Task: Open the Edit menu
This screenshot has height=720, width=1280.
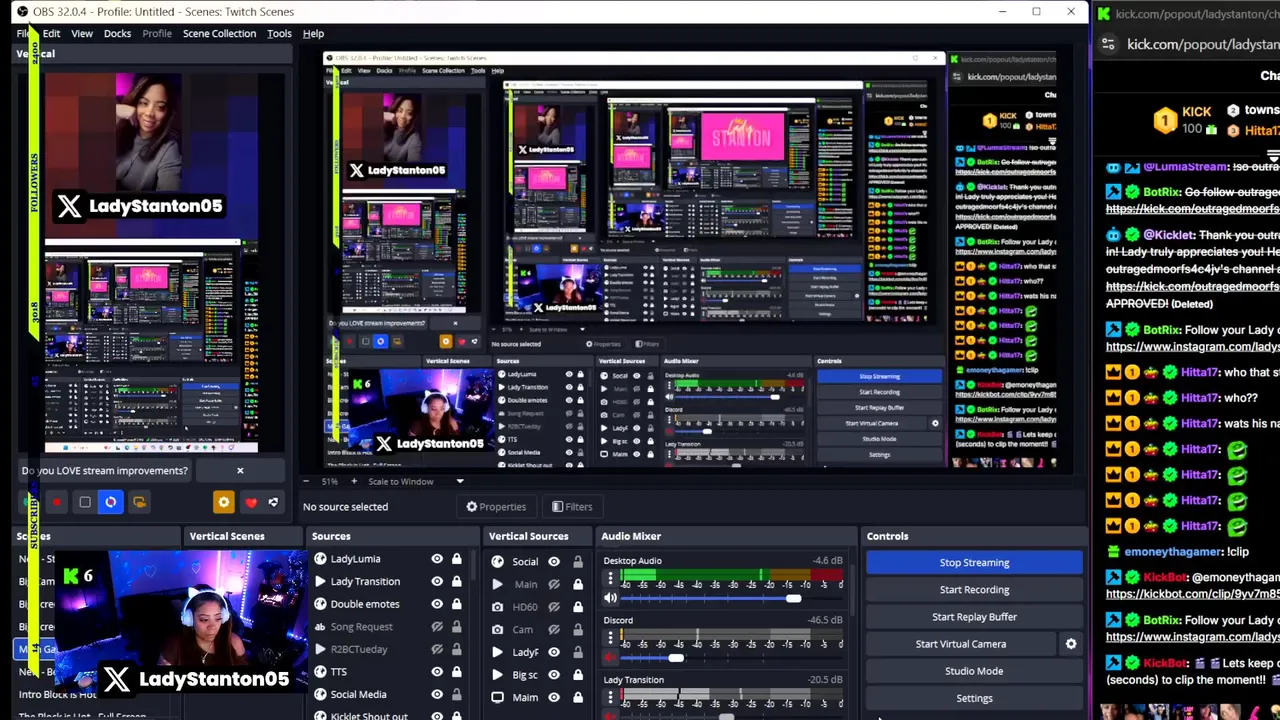Action: [x=51, y=33]
